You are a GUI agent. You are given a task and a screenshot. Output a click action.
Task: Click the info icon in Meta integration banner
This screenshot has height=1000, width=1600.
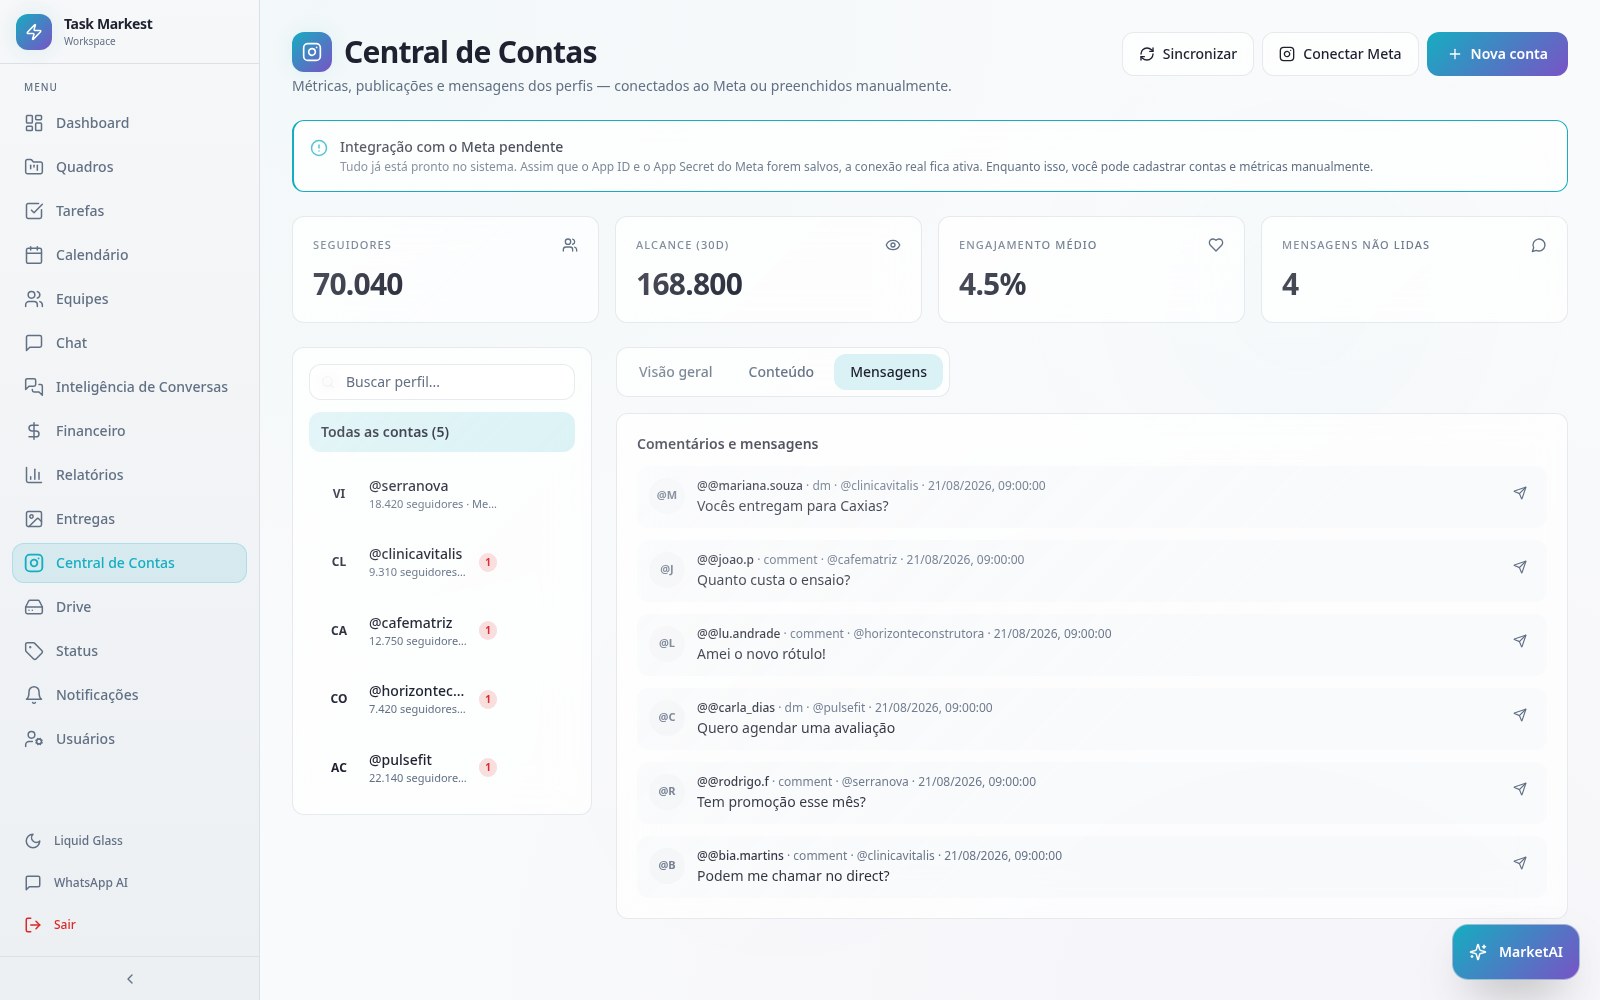(319, 148)
